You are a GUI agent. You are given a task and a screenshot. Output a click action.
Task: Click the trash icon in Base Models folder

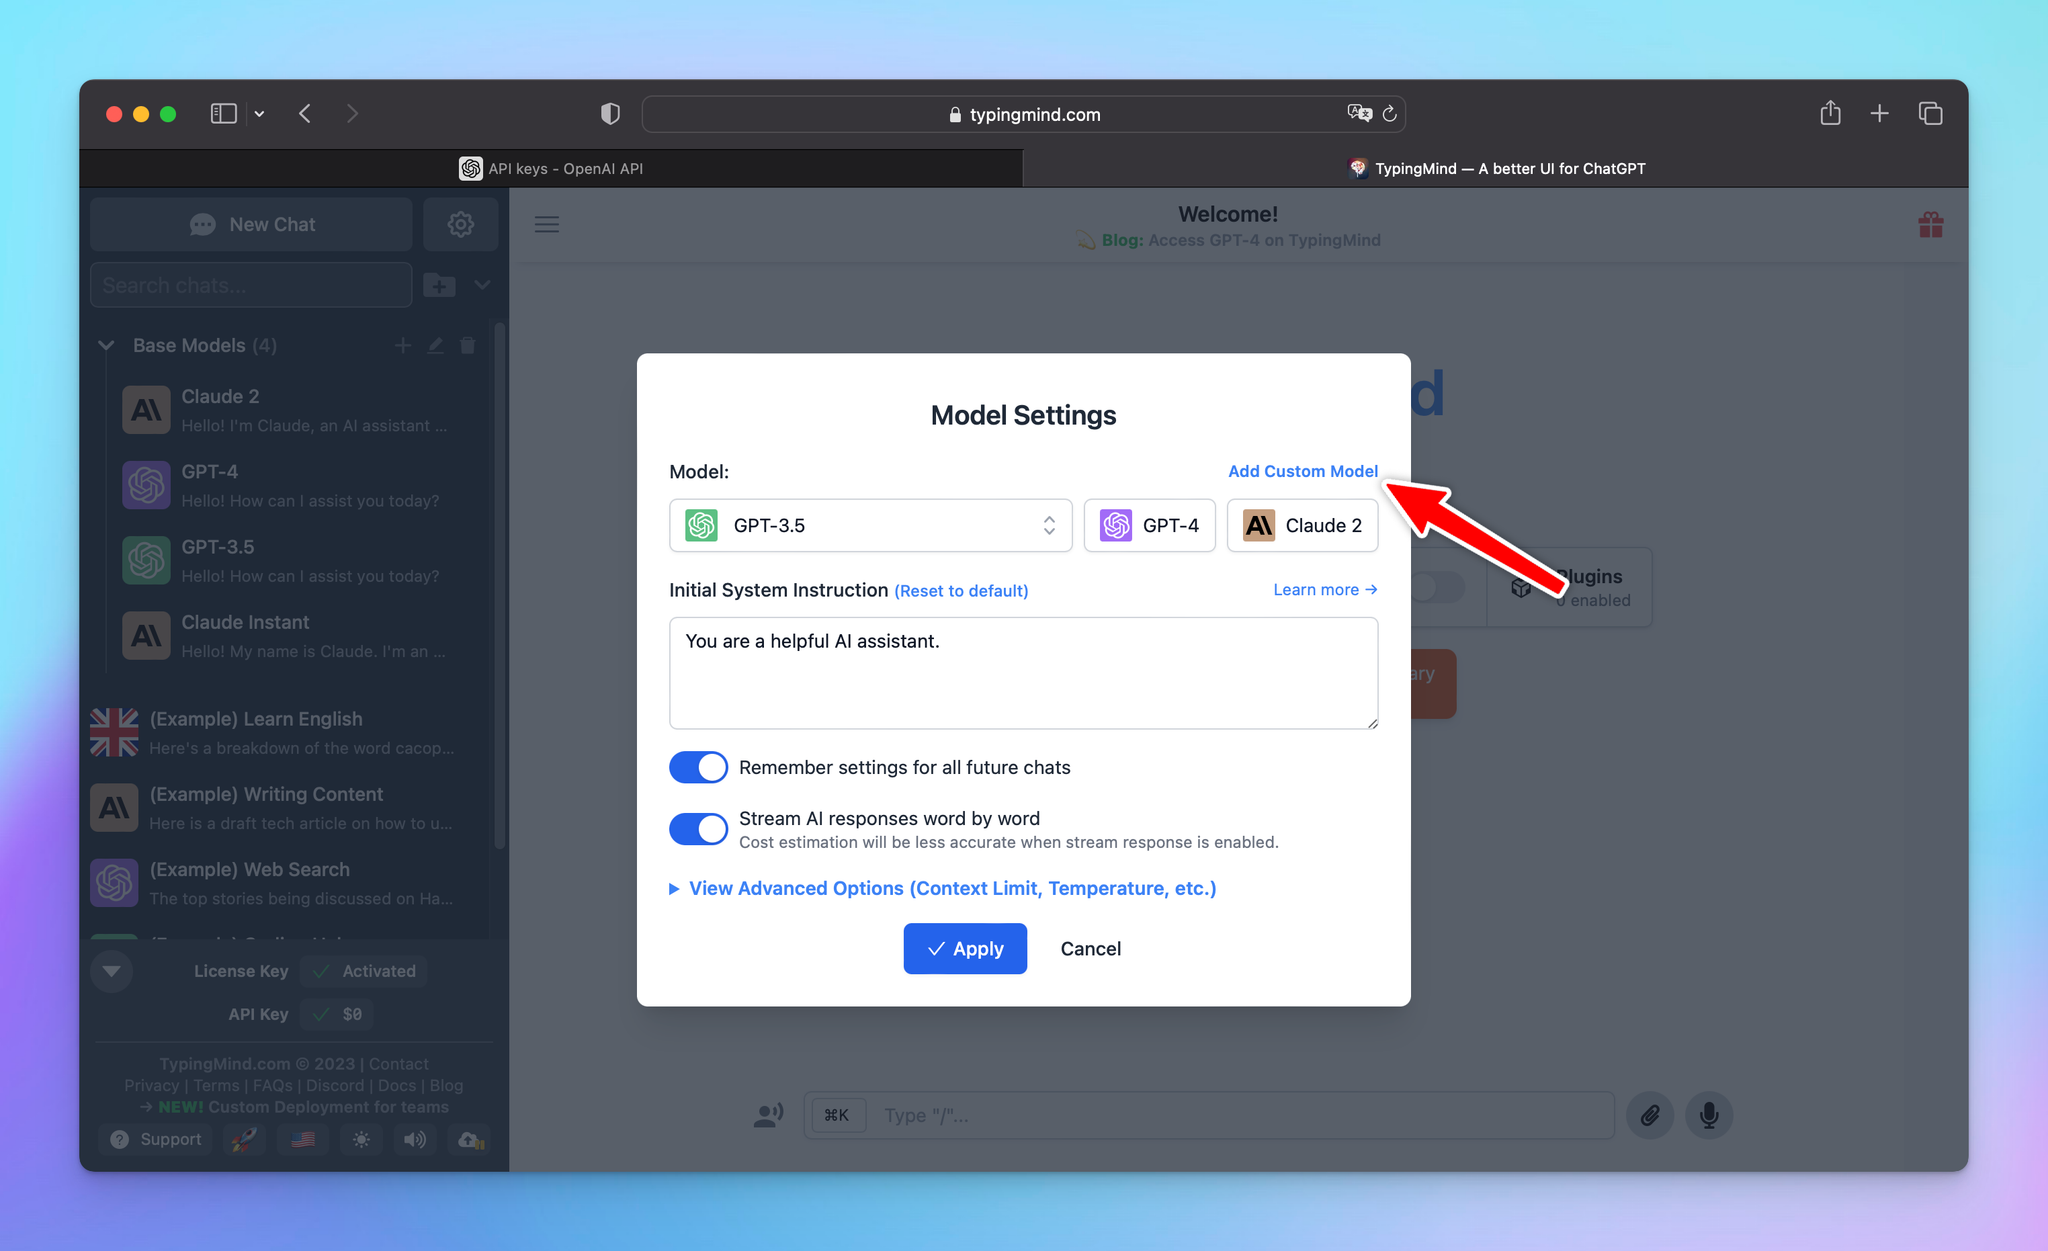[x=467, y=346]
